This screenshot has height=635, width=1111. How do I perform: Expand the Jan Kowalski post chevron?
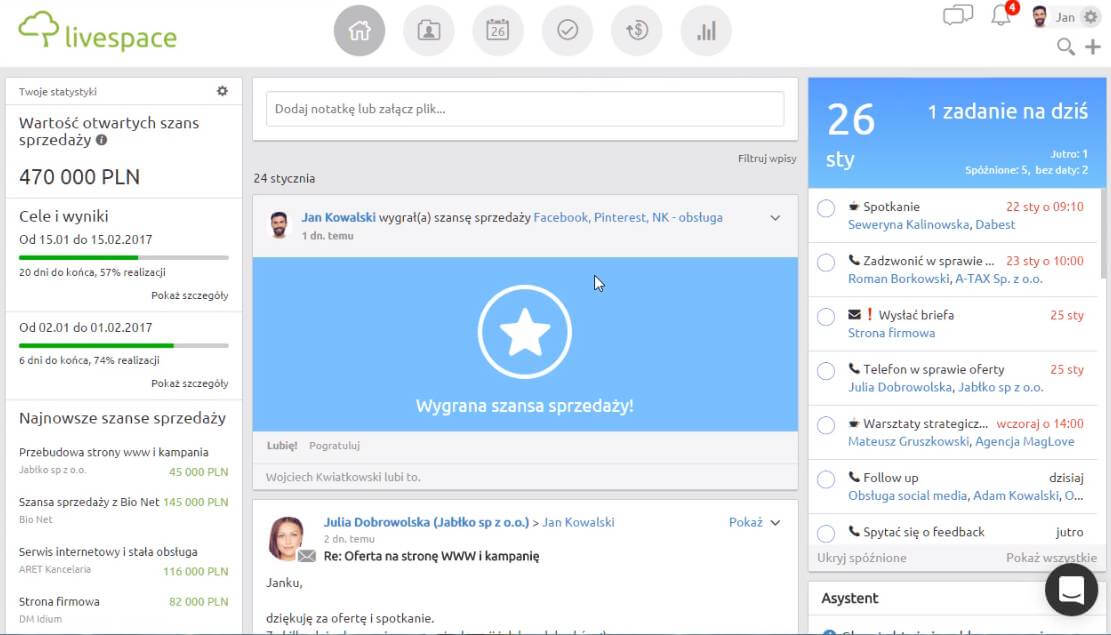(x=775, y=218)
